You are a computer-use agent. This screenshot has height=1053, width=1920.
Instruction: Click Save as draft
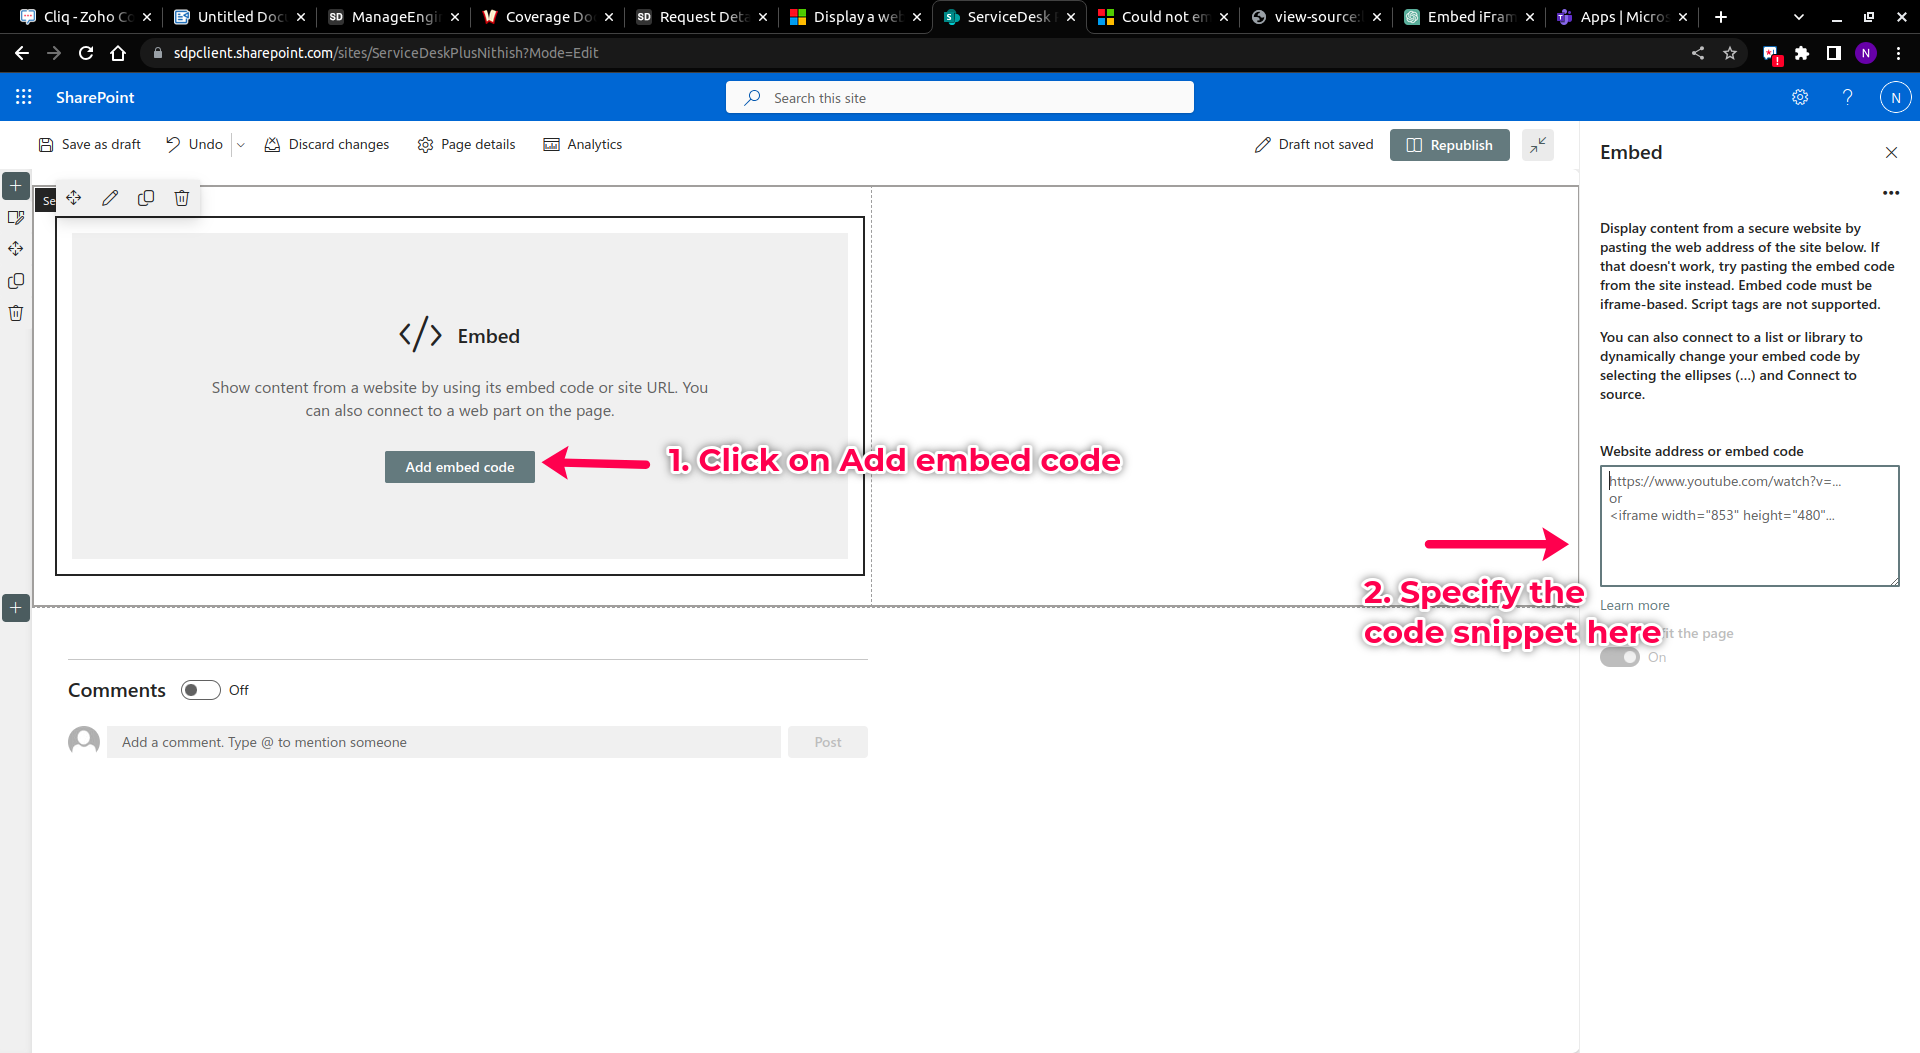(90, 145)
